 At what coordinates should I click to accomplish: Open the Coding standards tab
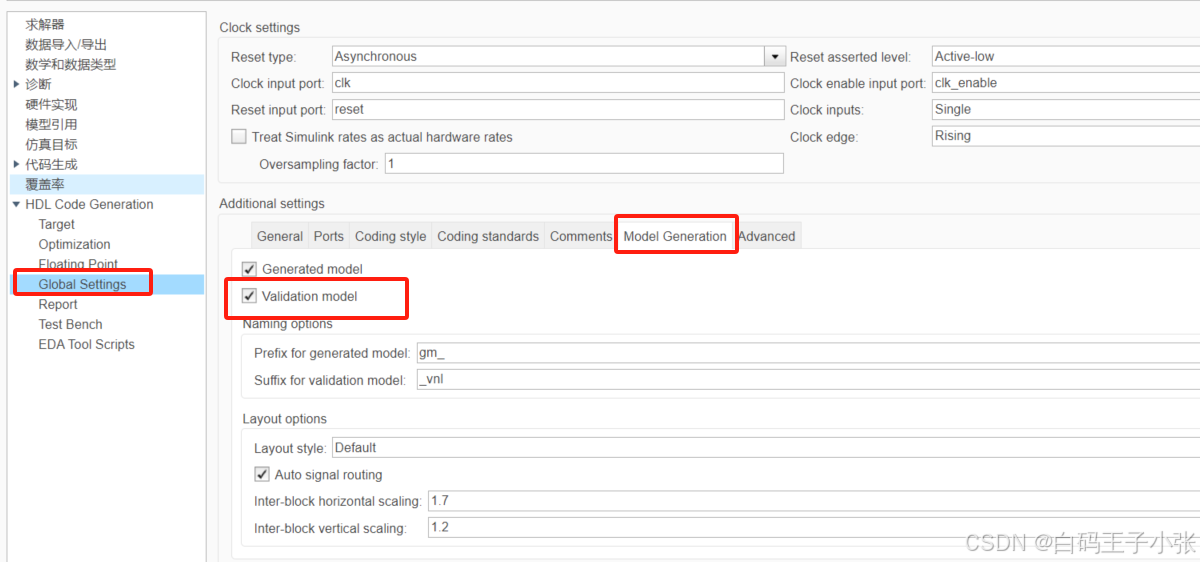click(488, 236)
